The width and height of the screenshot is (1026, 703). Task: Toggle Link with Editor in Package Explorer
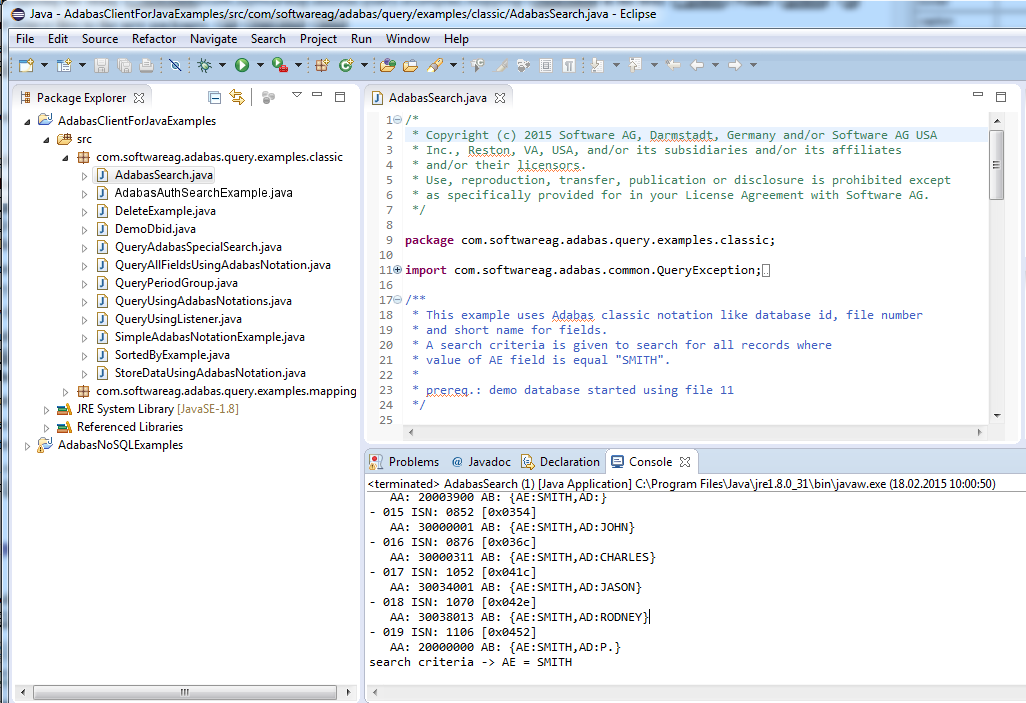237,97
